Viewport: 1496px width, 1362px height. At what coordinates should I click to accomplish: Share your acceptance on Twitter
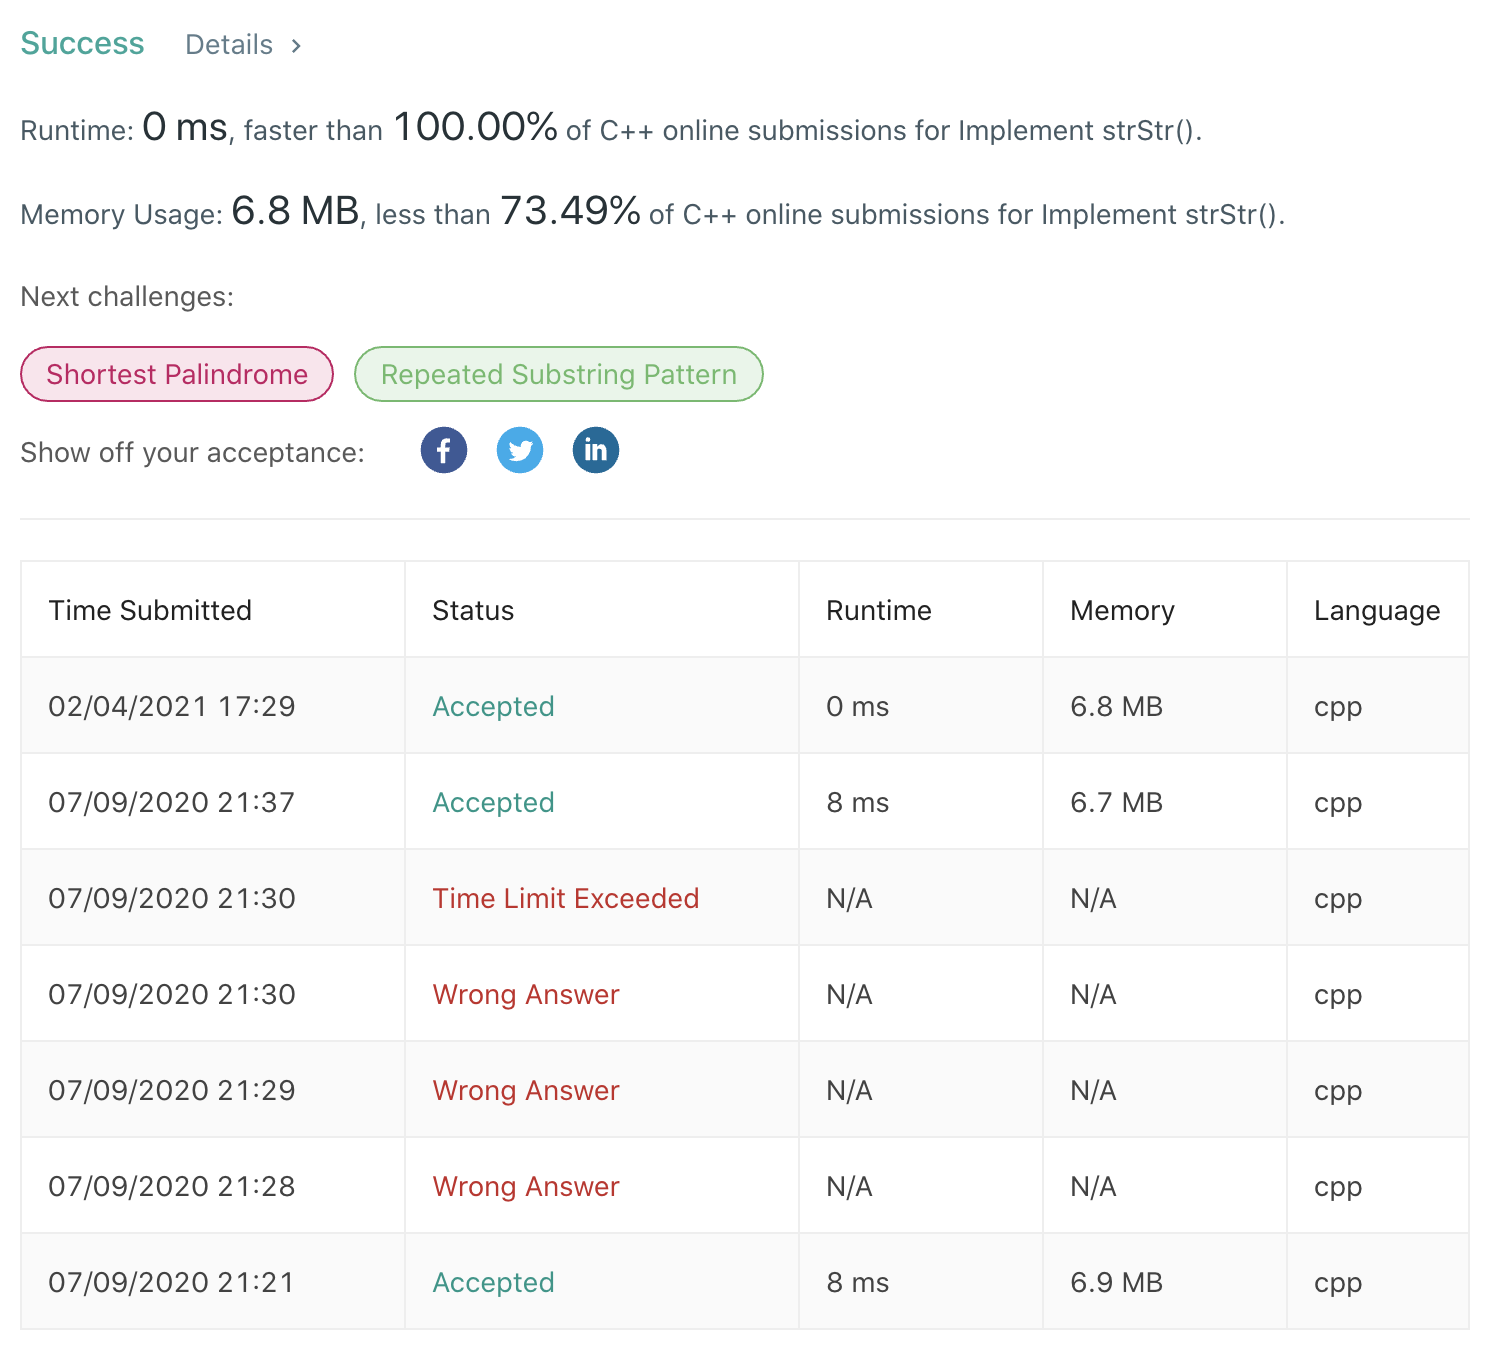pyautogui.click(x=519, y=450)
